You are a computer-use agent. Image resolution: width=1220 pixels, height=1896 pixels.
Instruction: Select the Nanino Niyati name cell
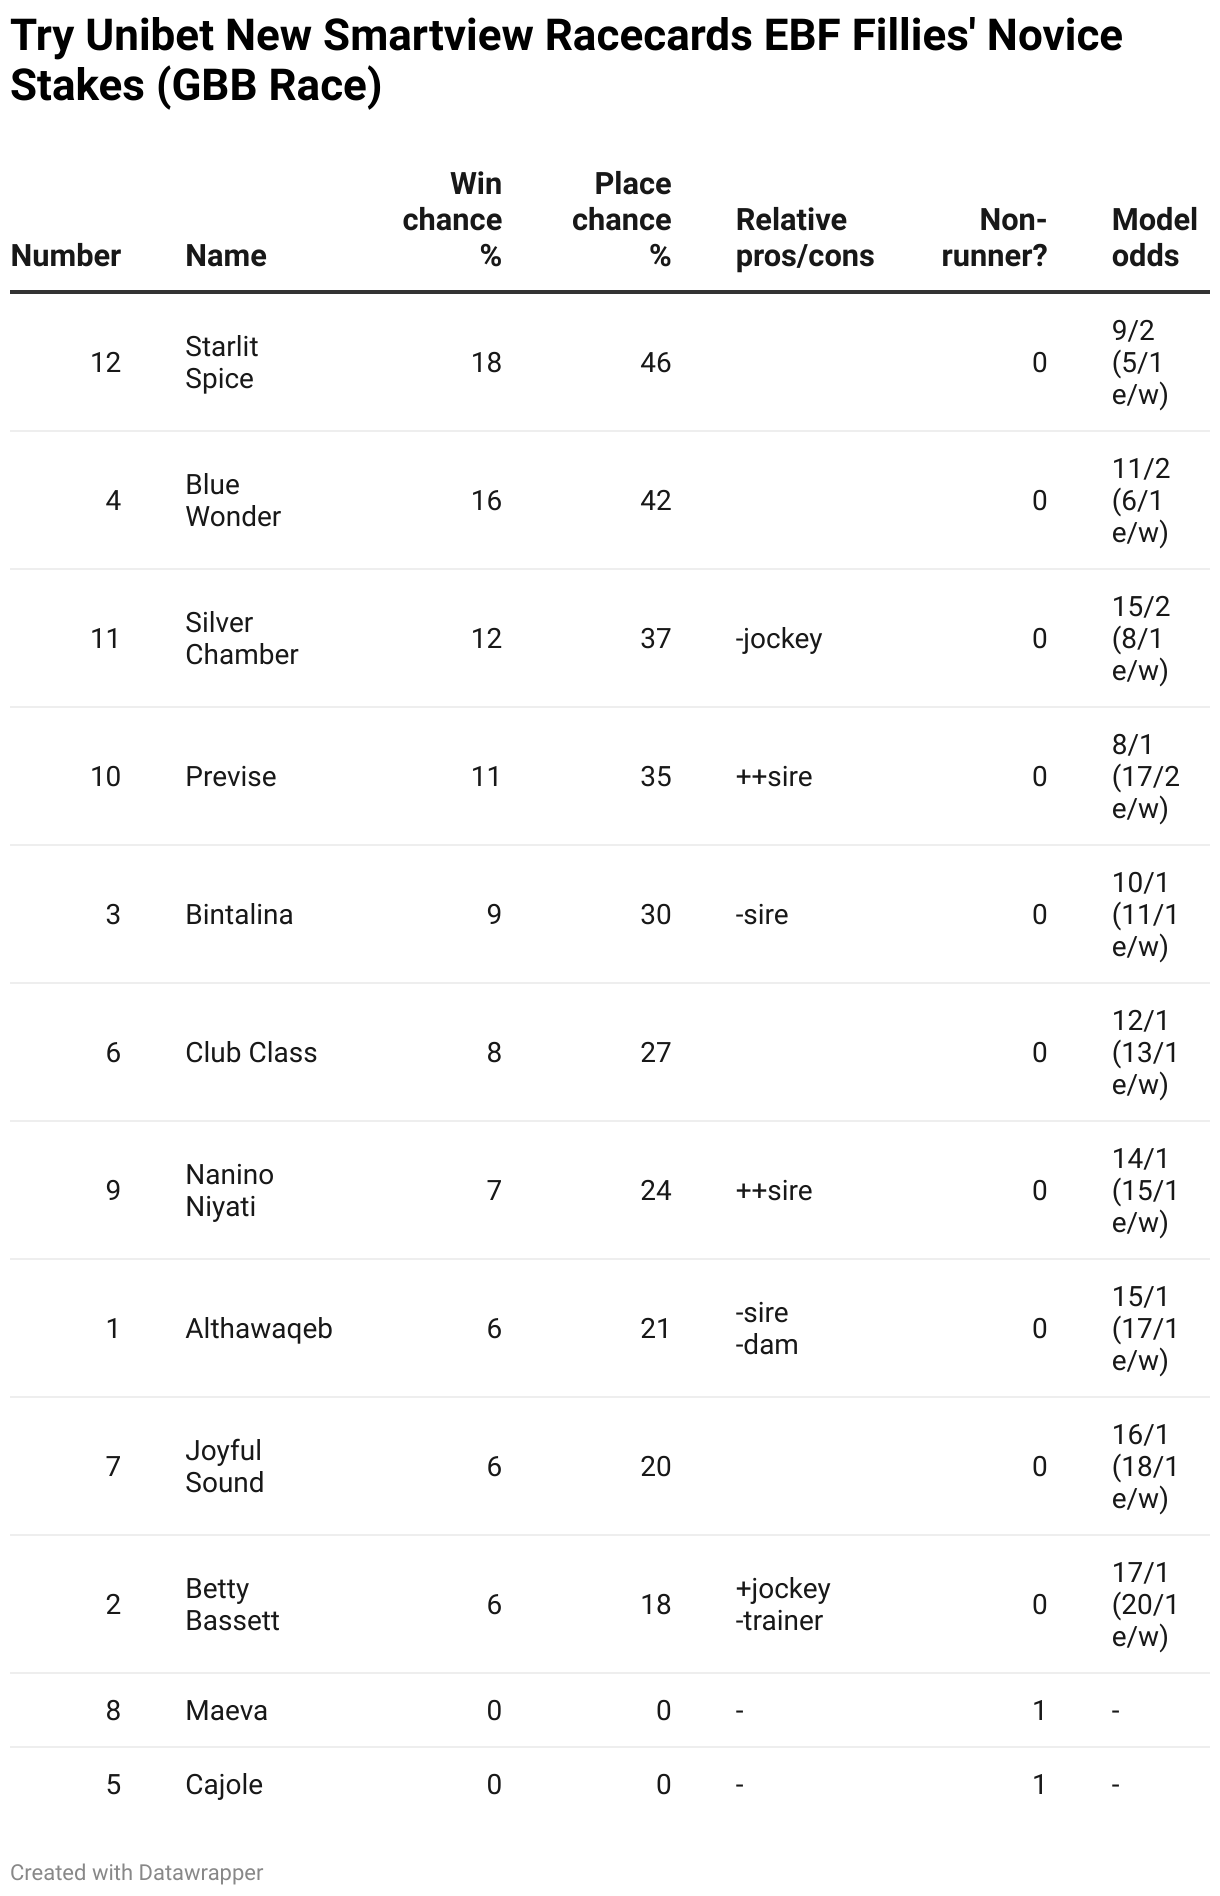229,1190
